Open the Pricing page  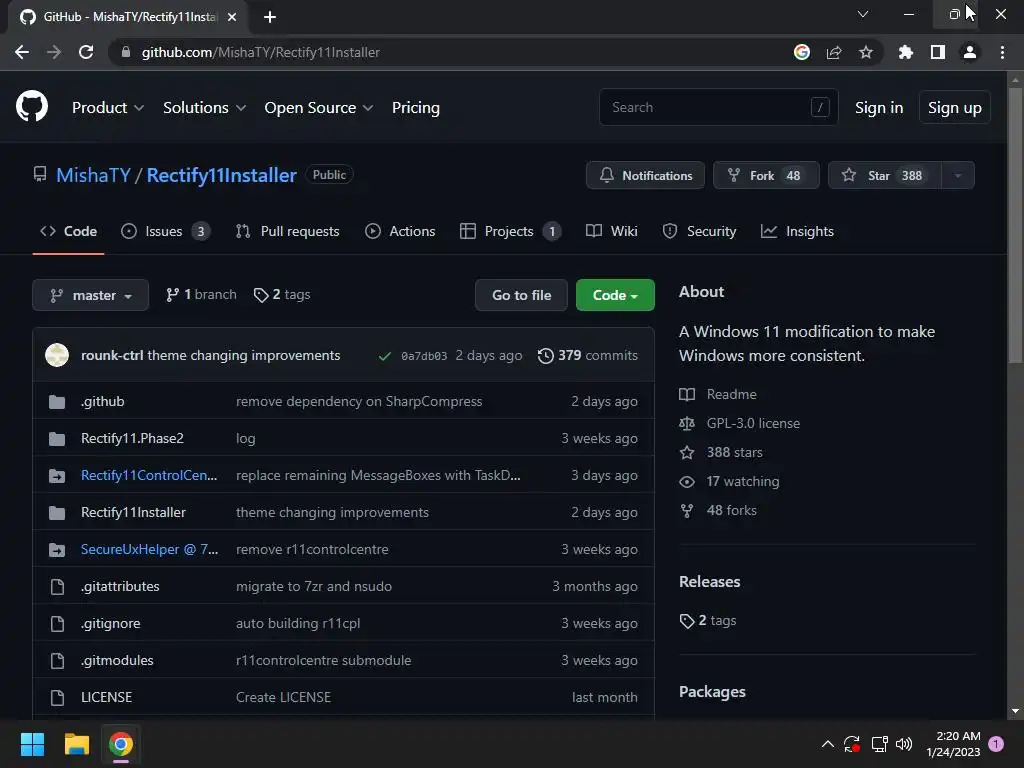(x=415, y=108)
